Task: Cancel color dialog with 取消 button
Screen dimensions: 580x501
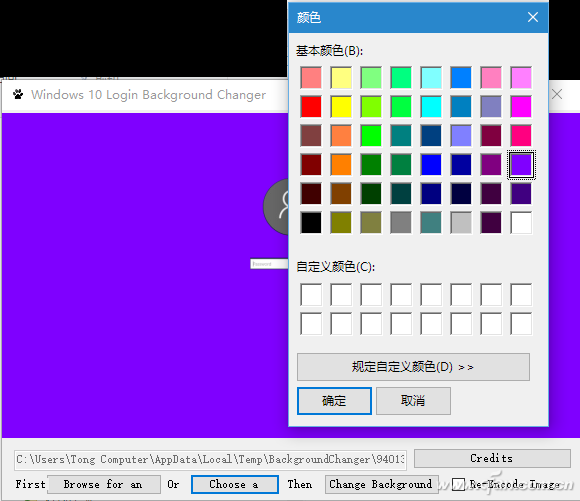Action: 413,401
